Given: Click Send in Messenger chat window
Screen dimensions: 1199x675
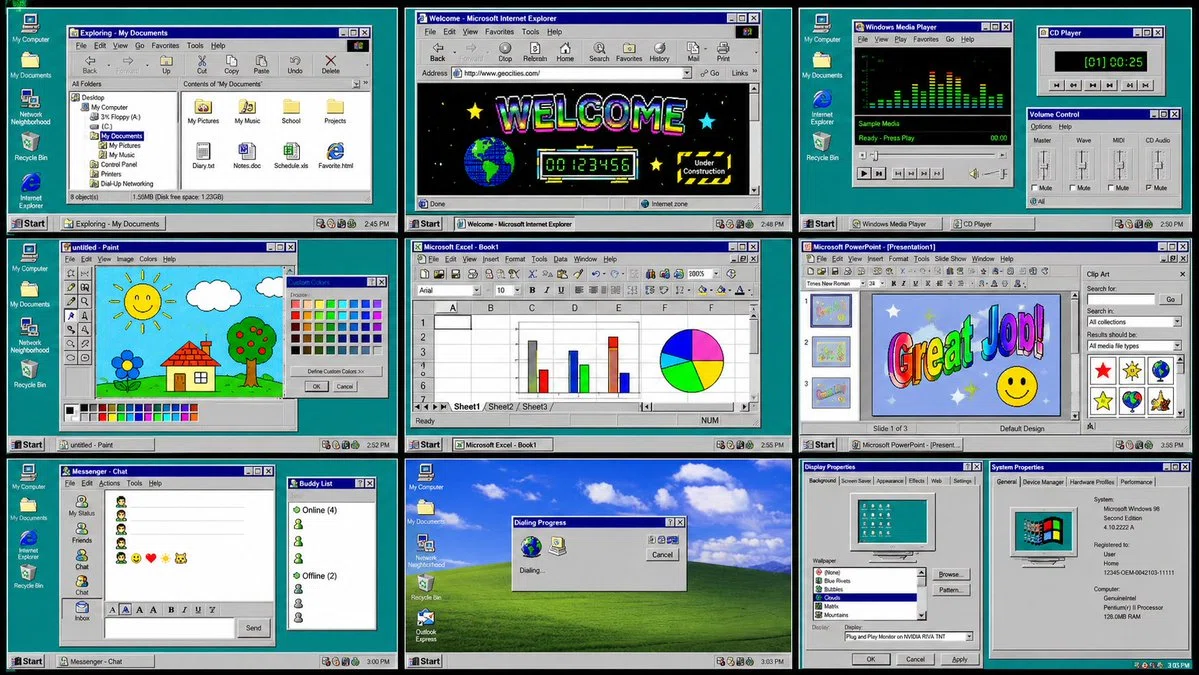Looking at the screenshot, I should [253, 628].
